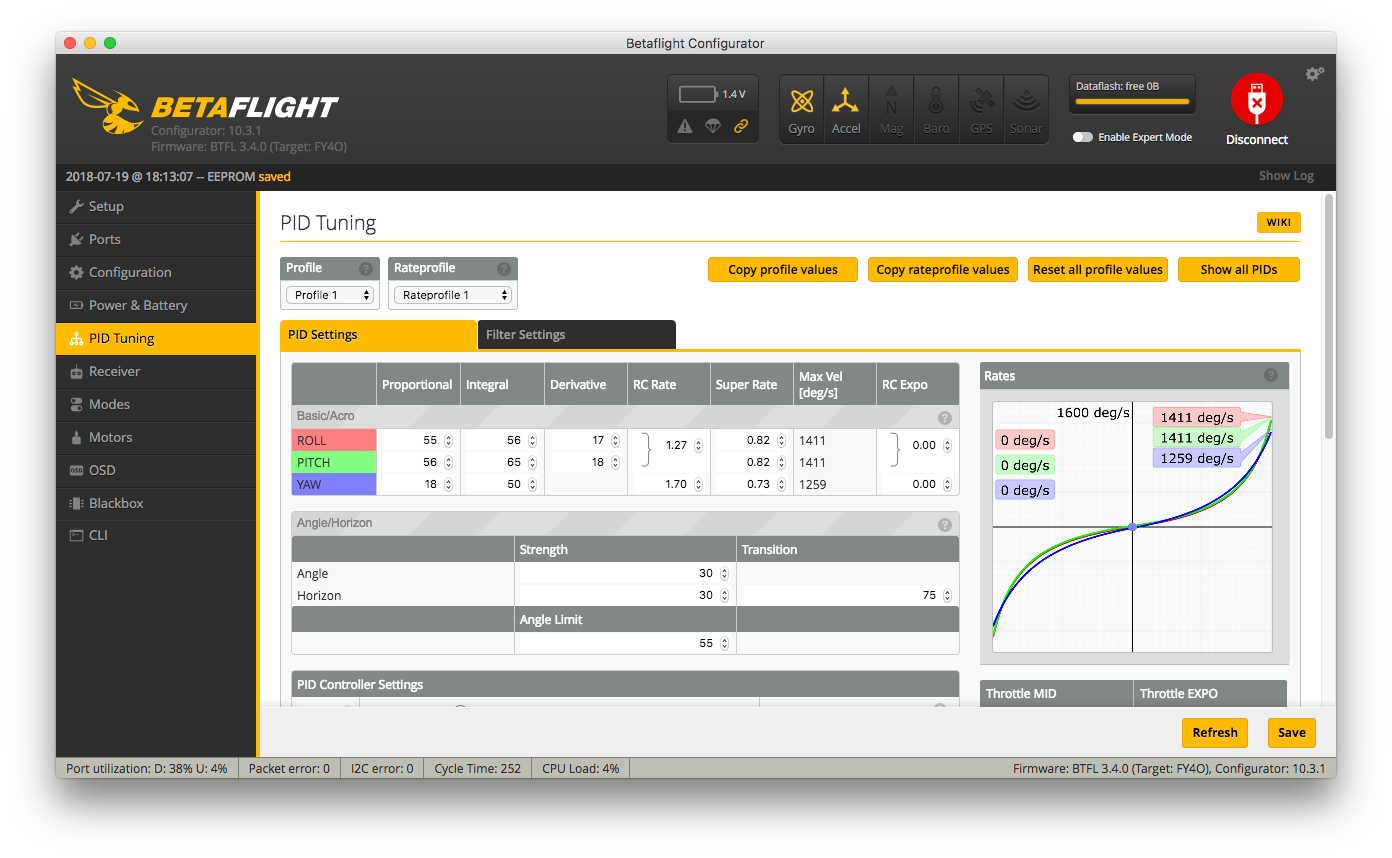Open the Profile 1 dropdown

point(330,295)
